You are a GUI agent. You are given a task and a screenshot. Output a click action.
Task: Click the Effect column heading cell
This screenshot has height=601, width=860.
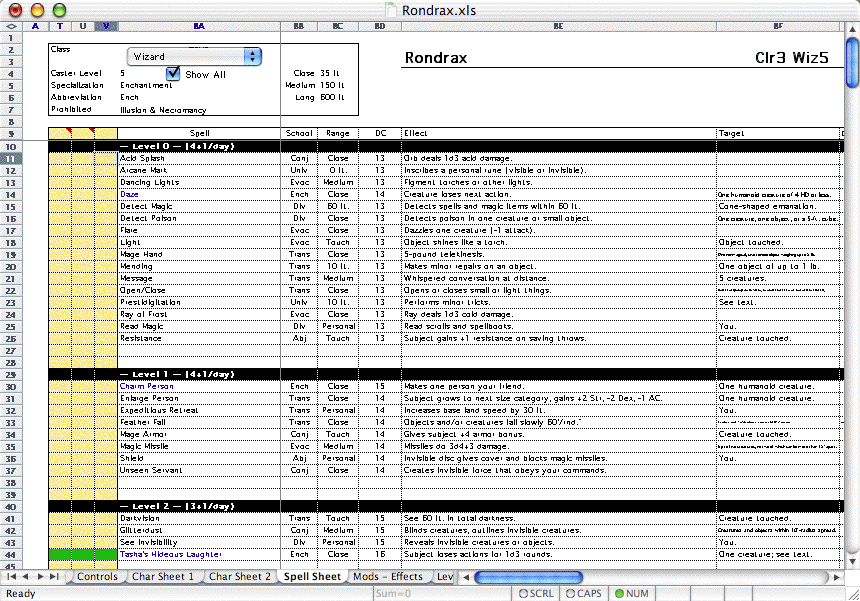click(558, 133)
